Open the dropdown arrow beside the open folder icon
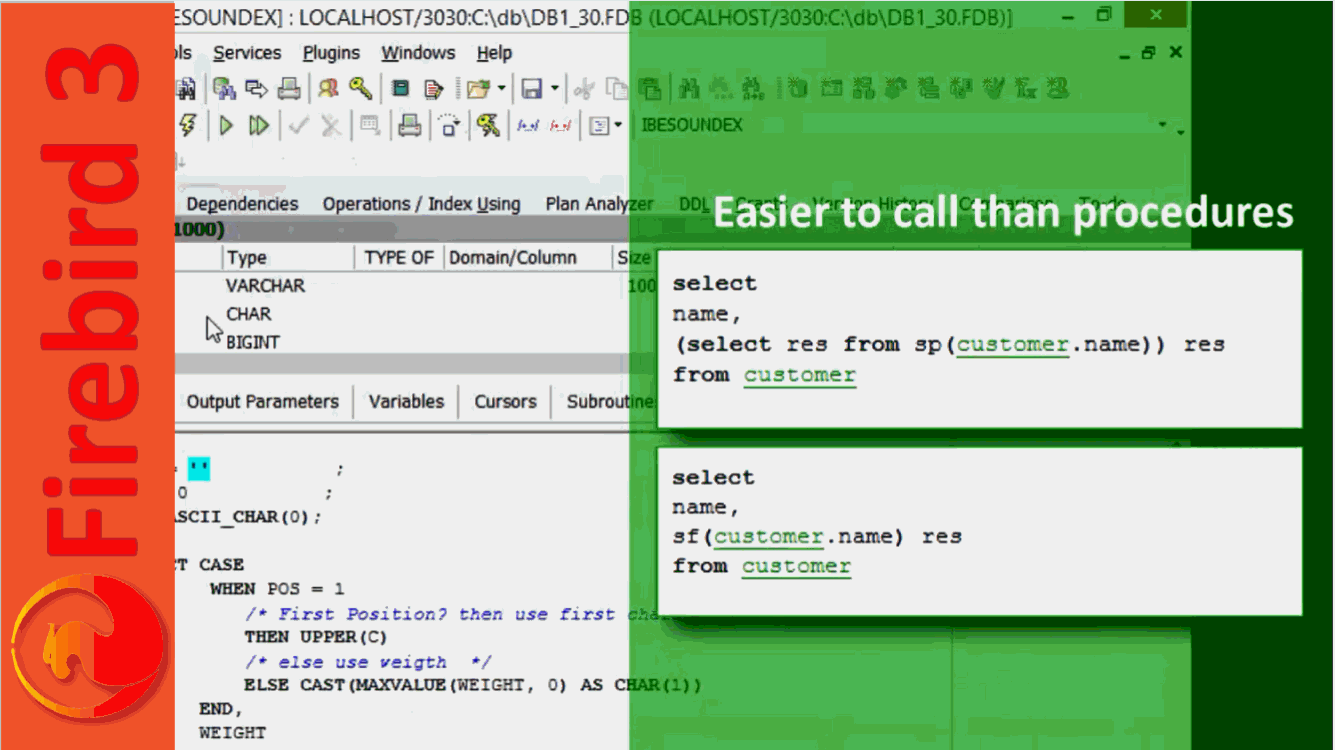The height and width of the screenshot is (750, 1335). [x=502, y=89]
